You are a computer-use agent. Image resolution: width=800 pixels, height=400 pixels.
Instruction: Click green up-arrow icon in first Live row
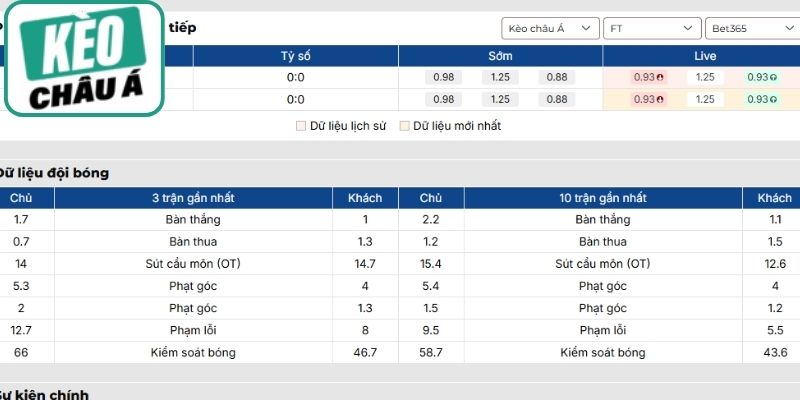pyautogui.click(x=773, y=78)
